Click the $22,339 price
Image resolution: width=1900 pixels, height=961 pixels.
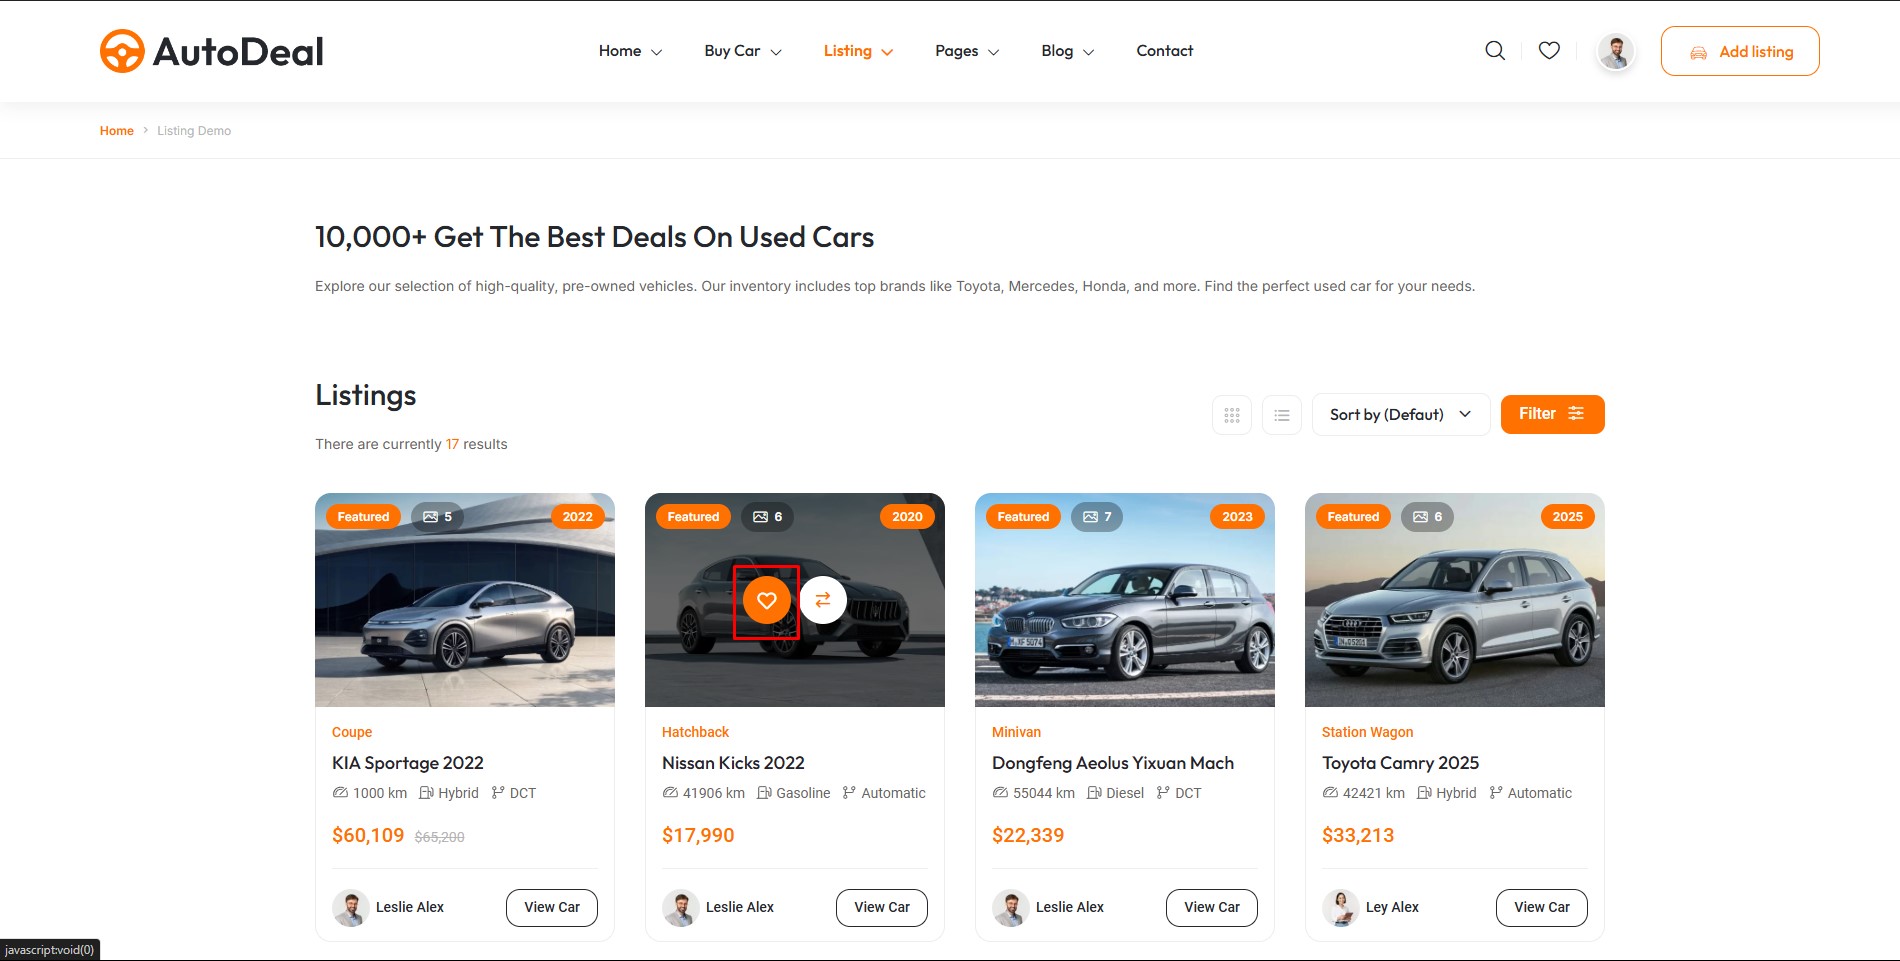point(1028,836)
